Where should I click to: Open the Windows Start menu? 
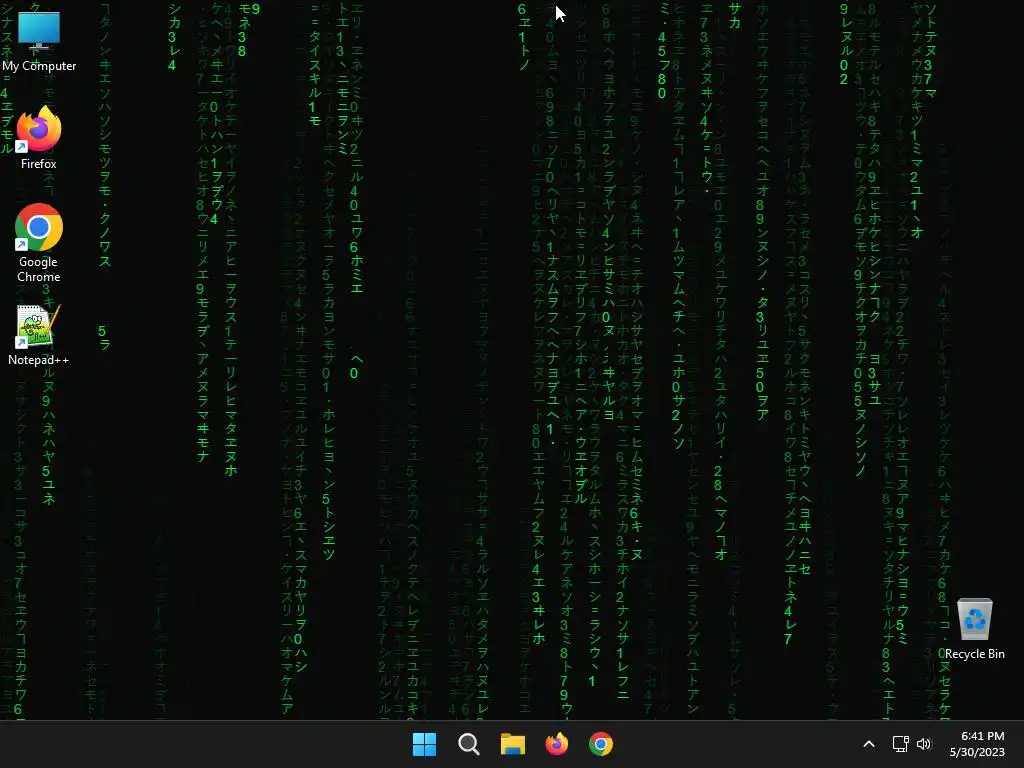tap(424, 744)
